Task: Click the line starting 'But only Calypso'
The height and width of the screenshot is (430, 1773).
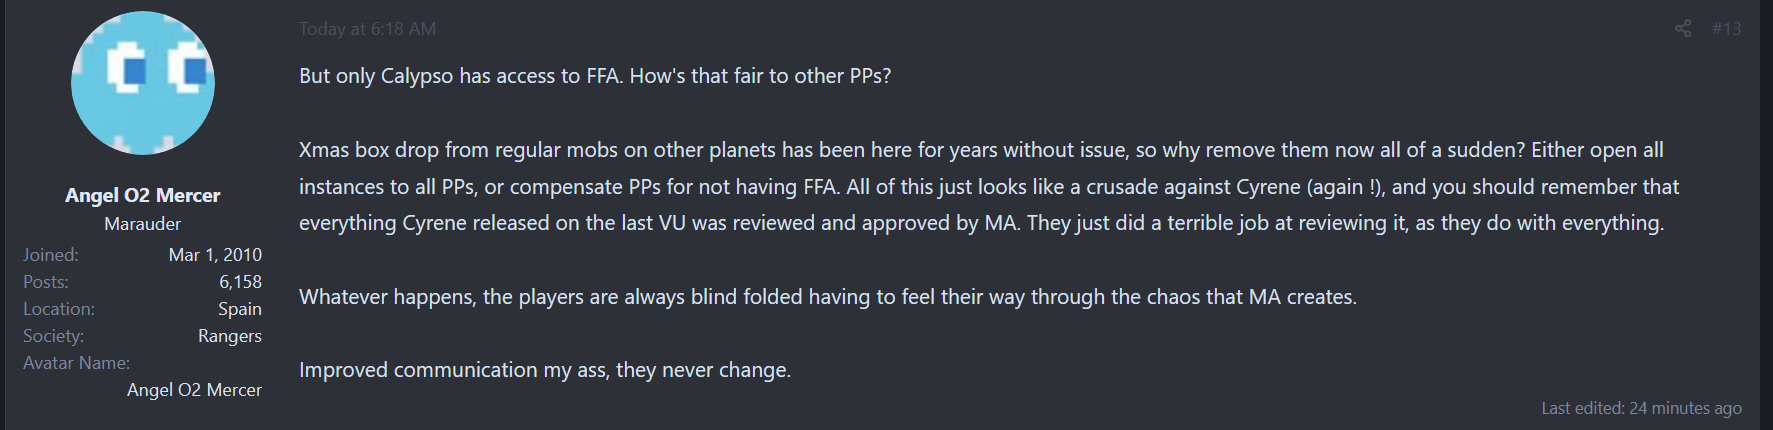Action: click(x=595, y=76)
